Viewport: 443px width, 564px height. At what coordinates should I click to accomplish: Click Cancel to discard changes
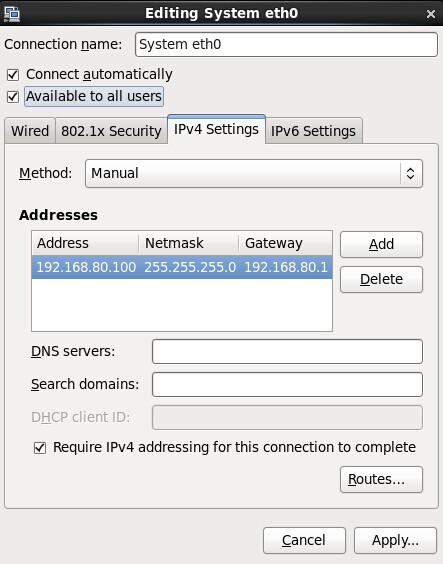click(304, 540)
